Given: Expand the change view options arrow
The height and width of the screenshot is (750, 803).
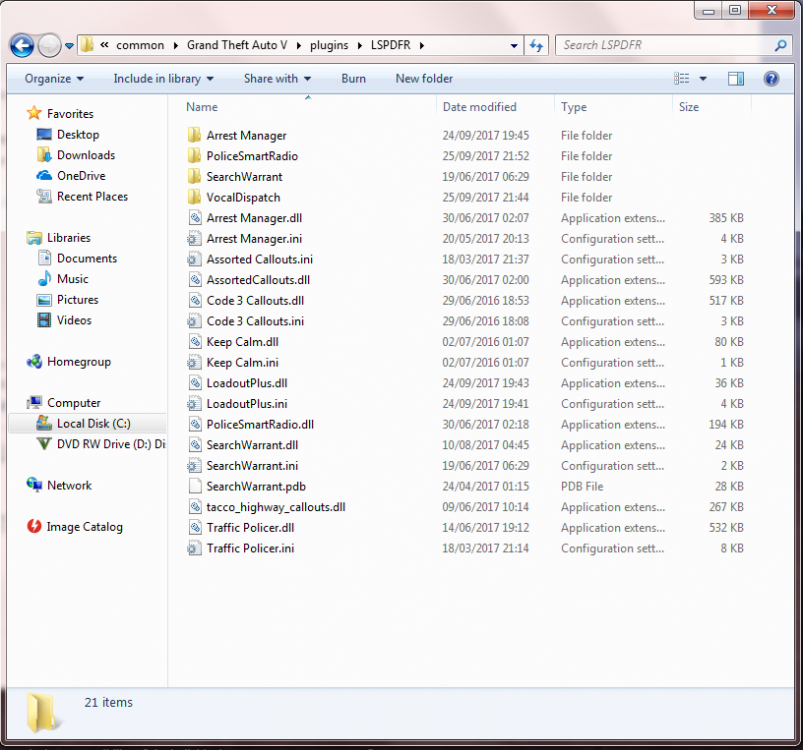Looking at the screenshot, I should click(x=703, y=79).
